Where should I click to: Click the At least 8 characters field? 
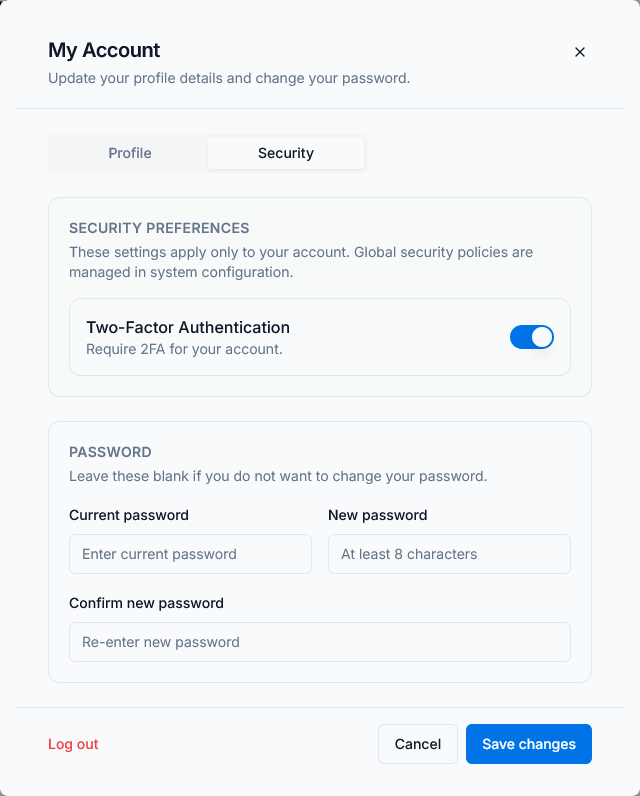(449, 554)
